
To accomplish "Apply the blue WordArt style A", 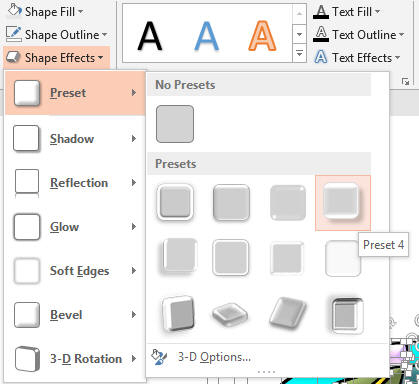I will 206,36.
